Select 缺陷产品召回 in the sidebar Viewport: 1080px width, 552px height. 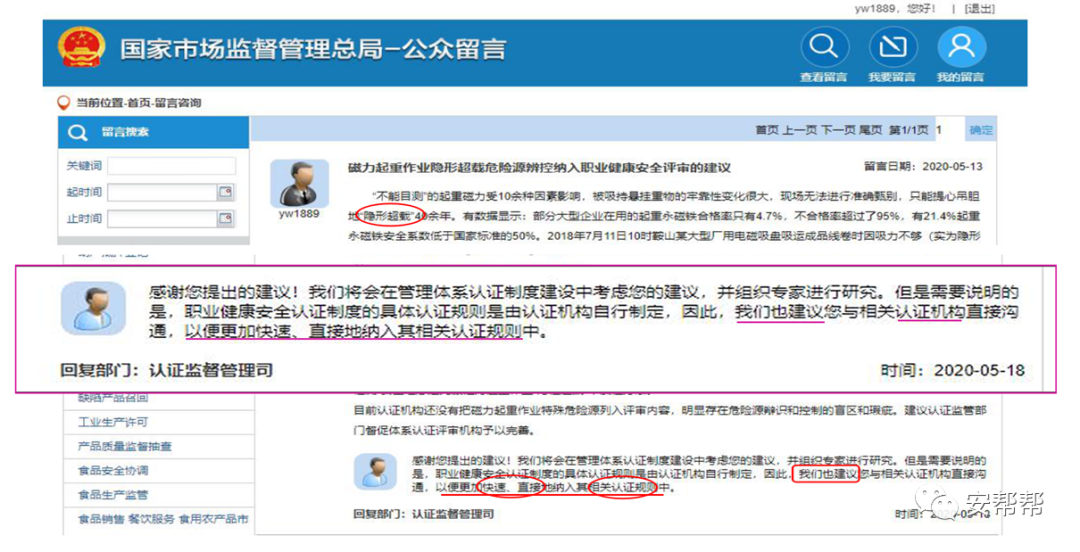(113, 398)
